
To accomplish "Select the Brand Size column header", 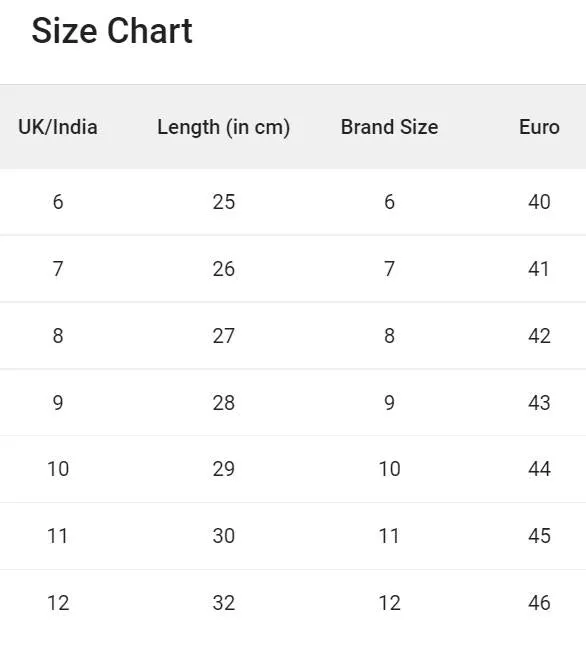I will (x=390, y=127).
